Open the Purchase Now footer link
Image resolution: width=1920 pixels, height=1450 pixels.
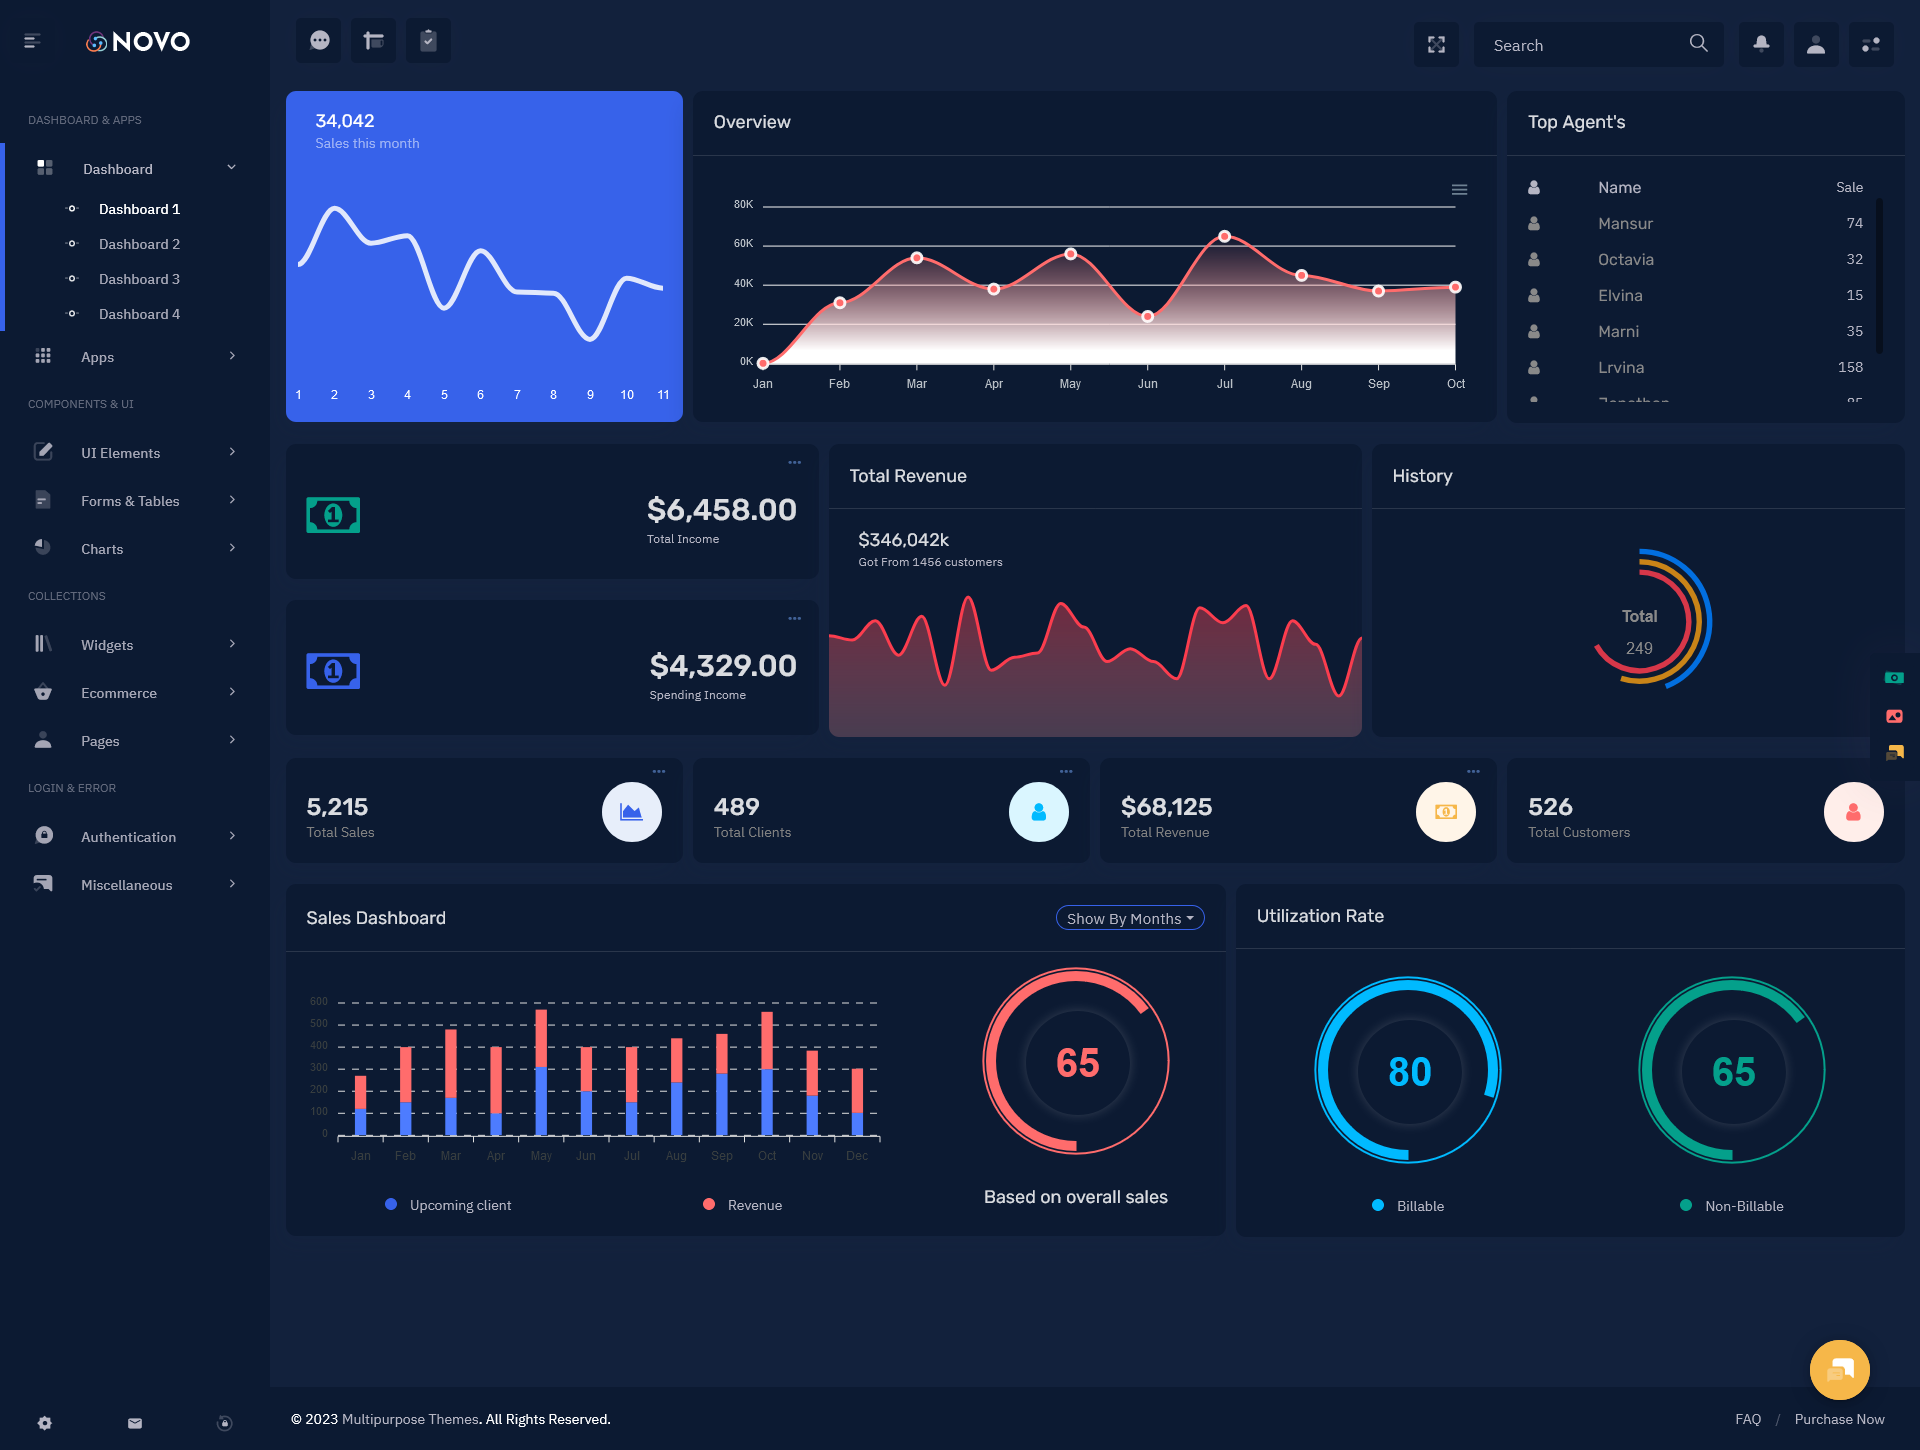coord(1839,1419)
